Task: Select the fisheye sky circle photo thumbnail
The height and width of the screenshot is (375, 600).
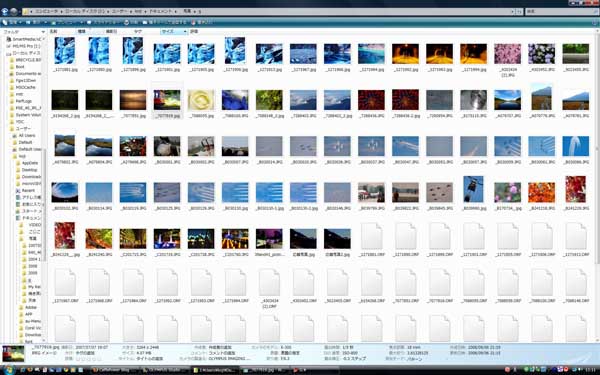Action: (65, 193)
